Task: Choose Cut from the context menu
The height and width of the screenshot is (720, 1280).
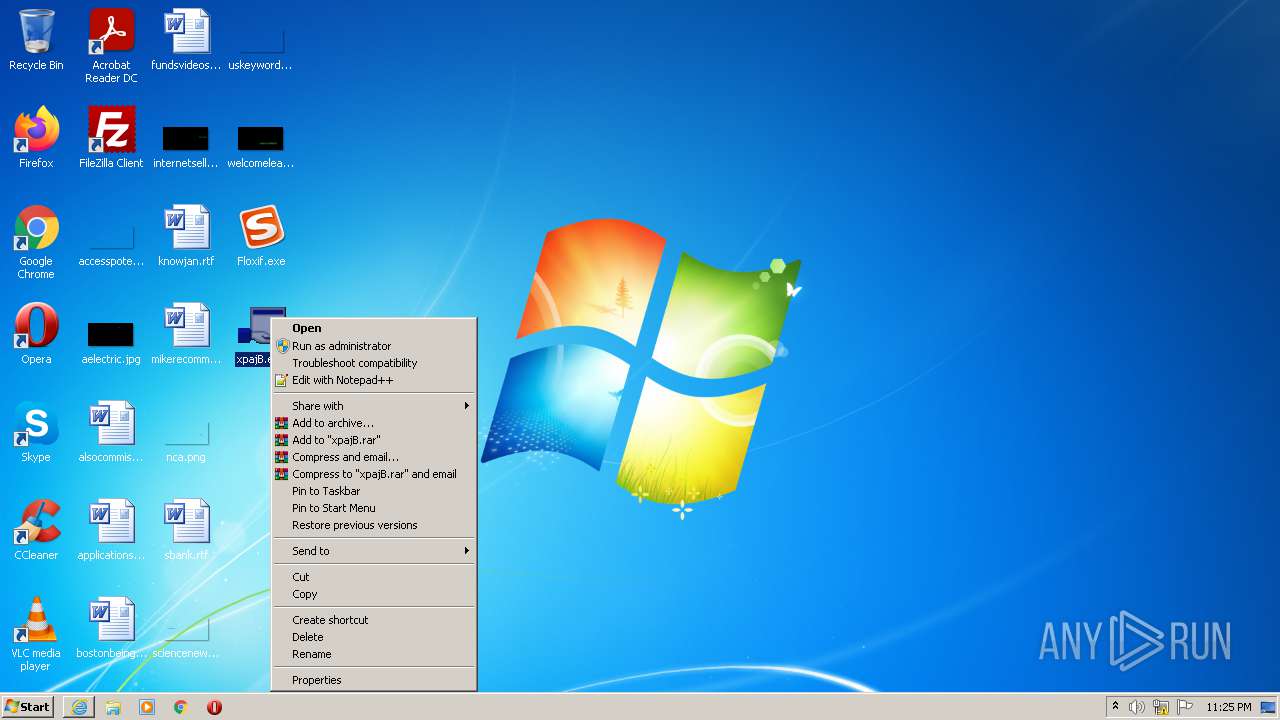Action: tap(374, 577)
